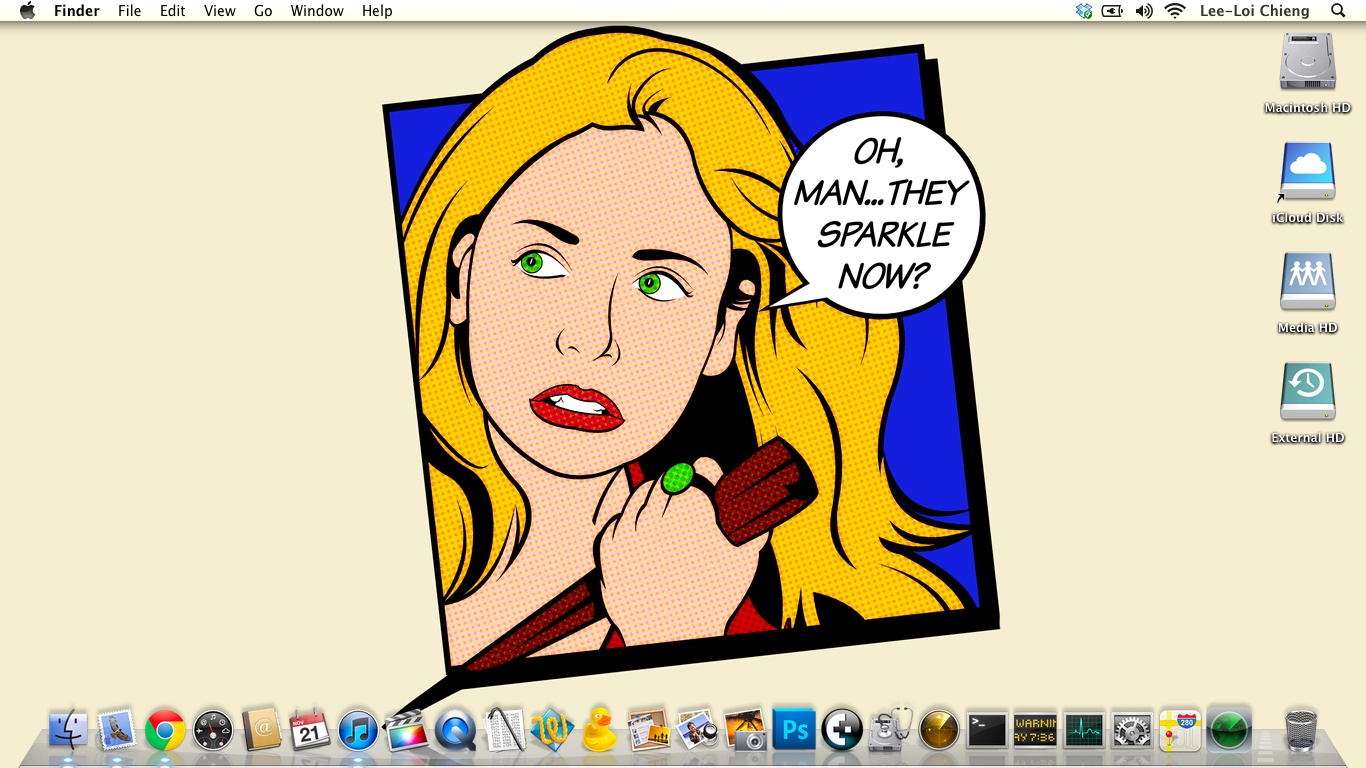Open the Window menu
This screenshot has width=1366, height=768.
click(x=318, y=11)
